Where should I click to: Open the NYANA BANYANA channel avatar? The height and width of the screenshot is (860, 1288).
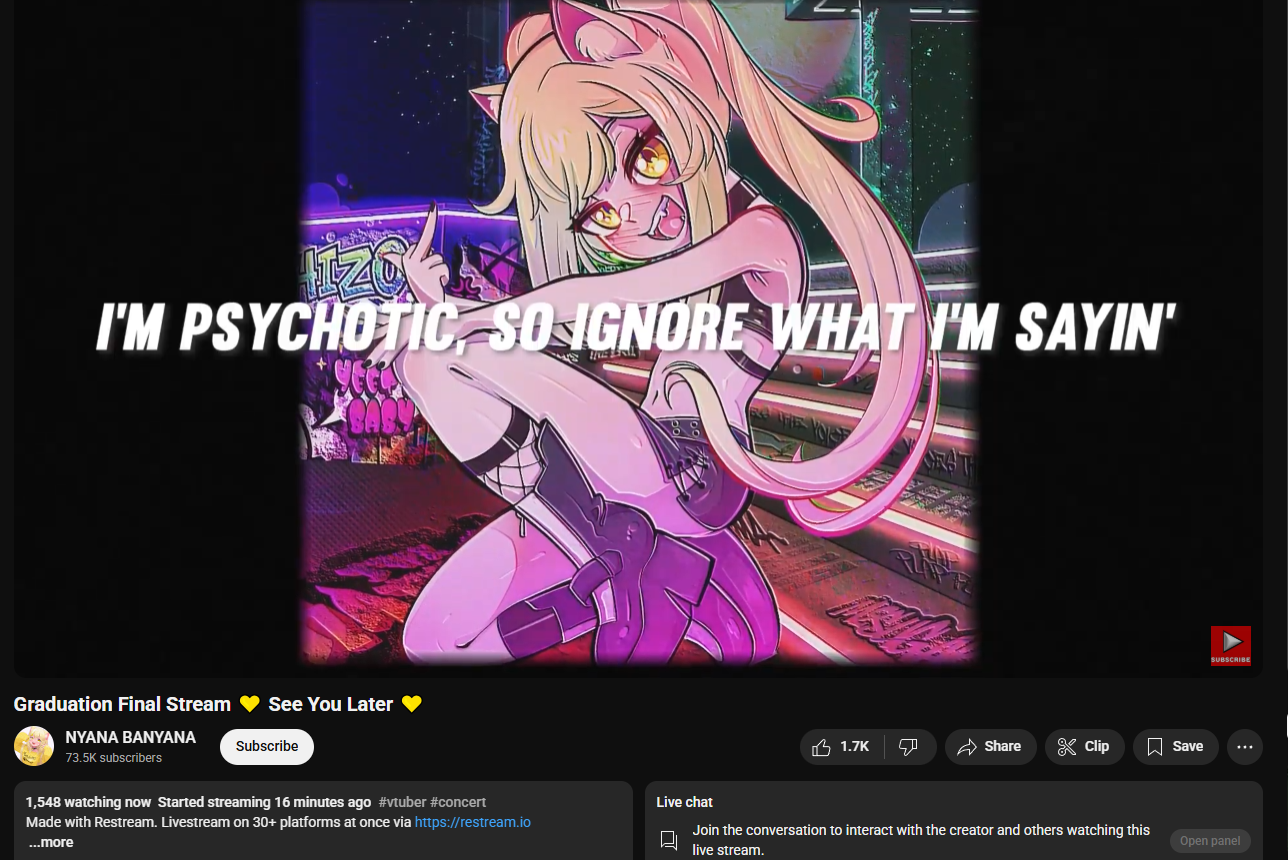click(34, 746)
